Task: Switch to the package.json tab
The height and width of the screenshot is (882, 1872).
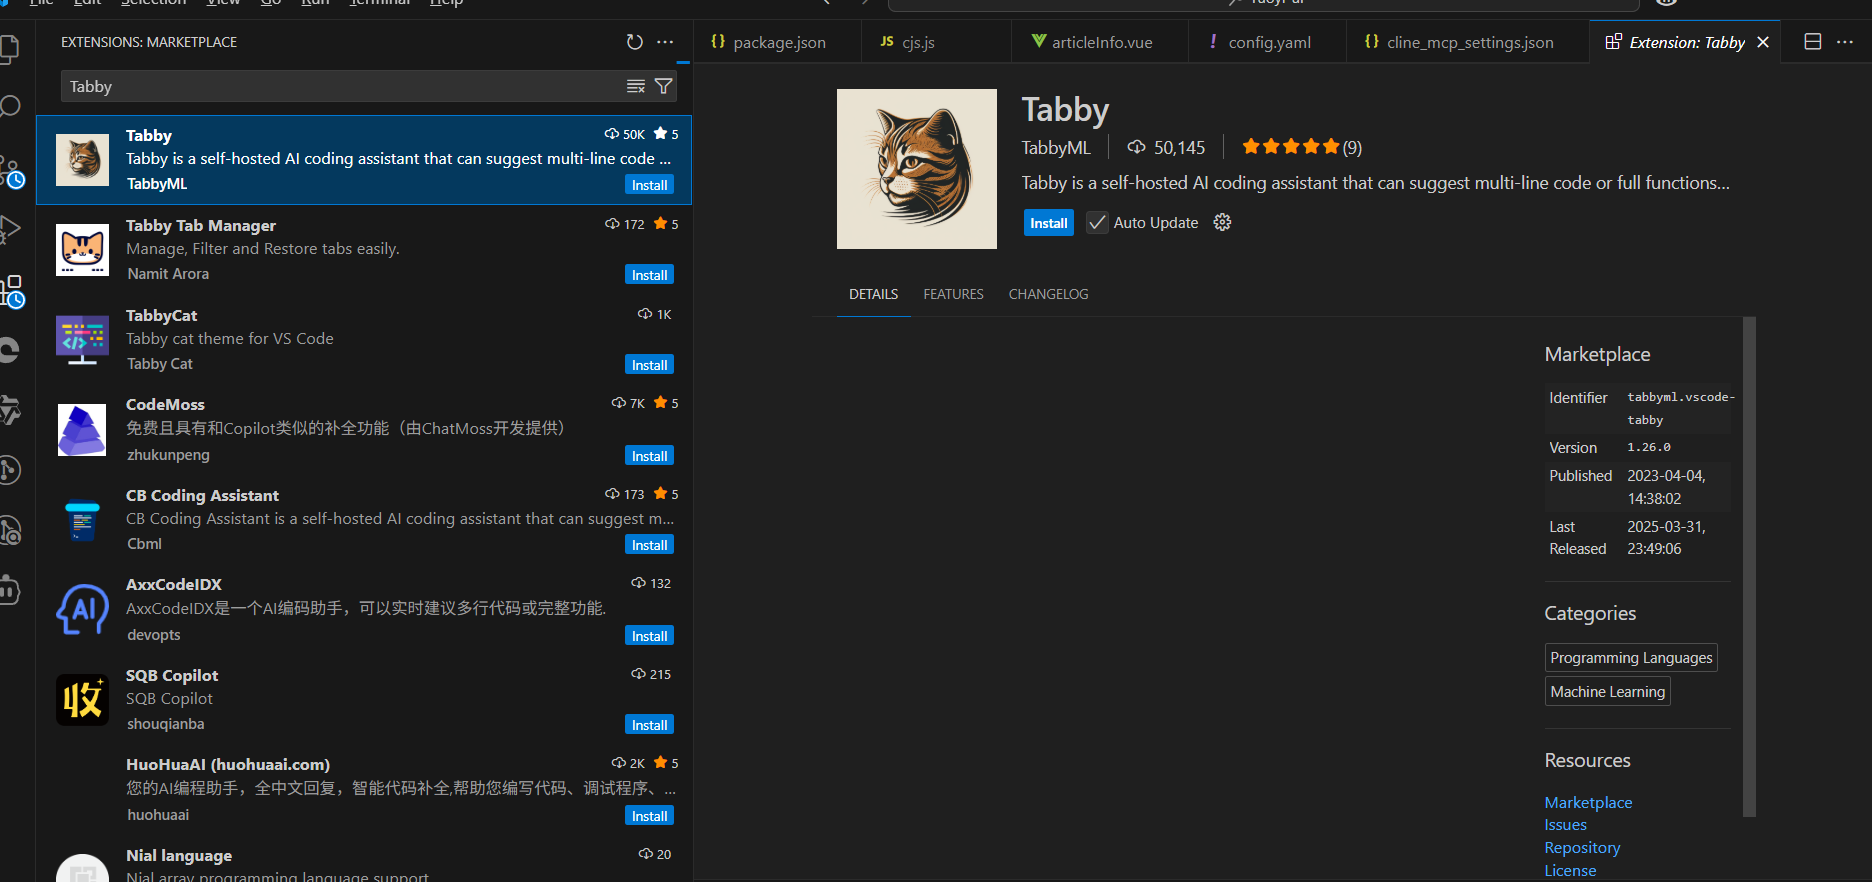Action: [777, 42]
